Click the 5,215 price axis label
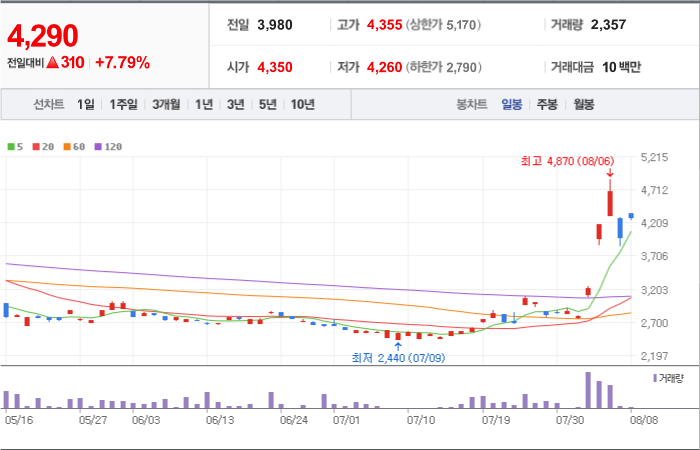This screenshot has height=450, width=700. (654, 158)
